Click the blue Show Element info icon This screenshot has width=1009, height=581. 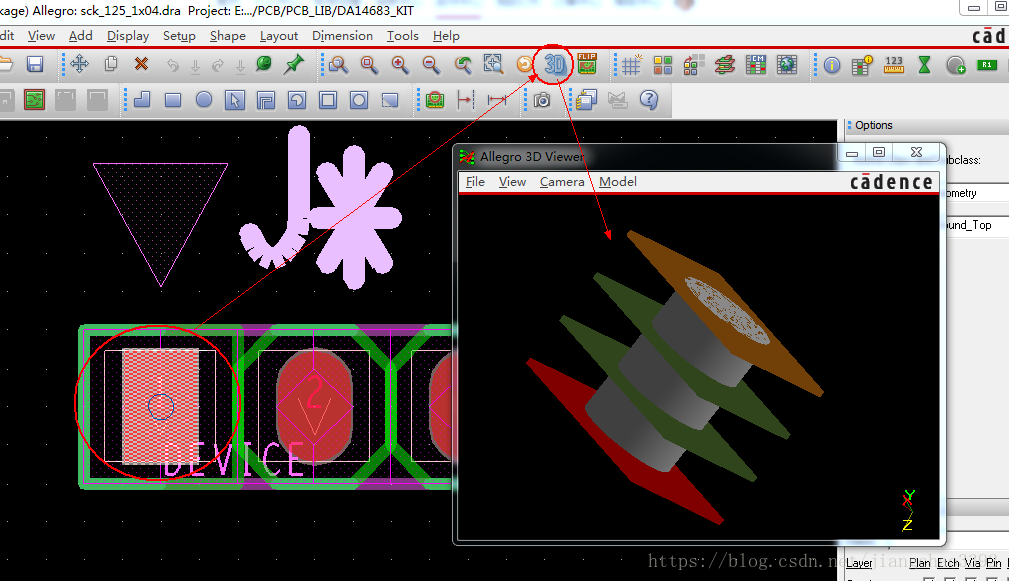(x=832, y=65)
